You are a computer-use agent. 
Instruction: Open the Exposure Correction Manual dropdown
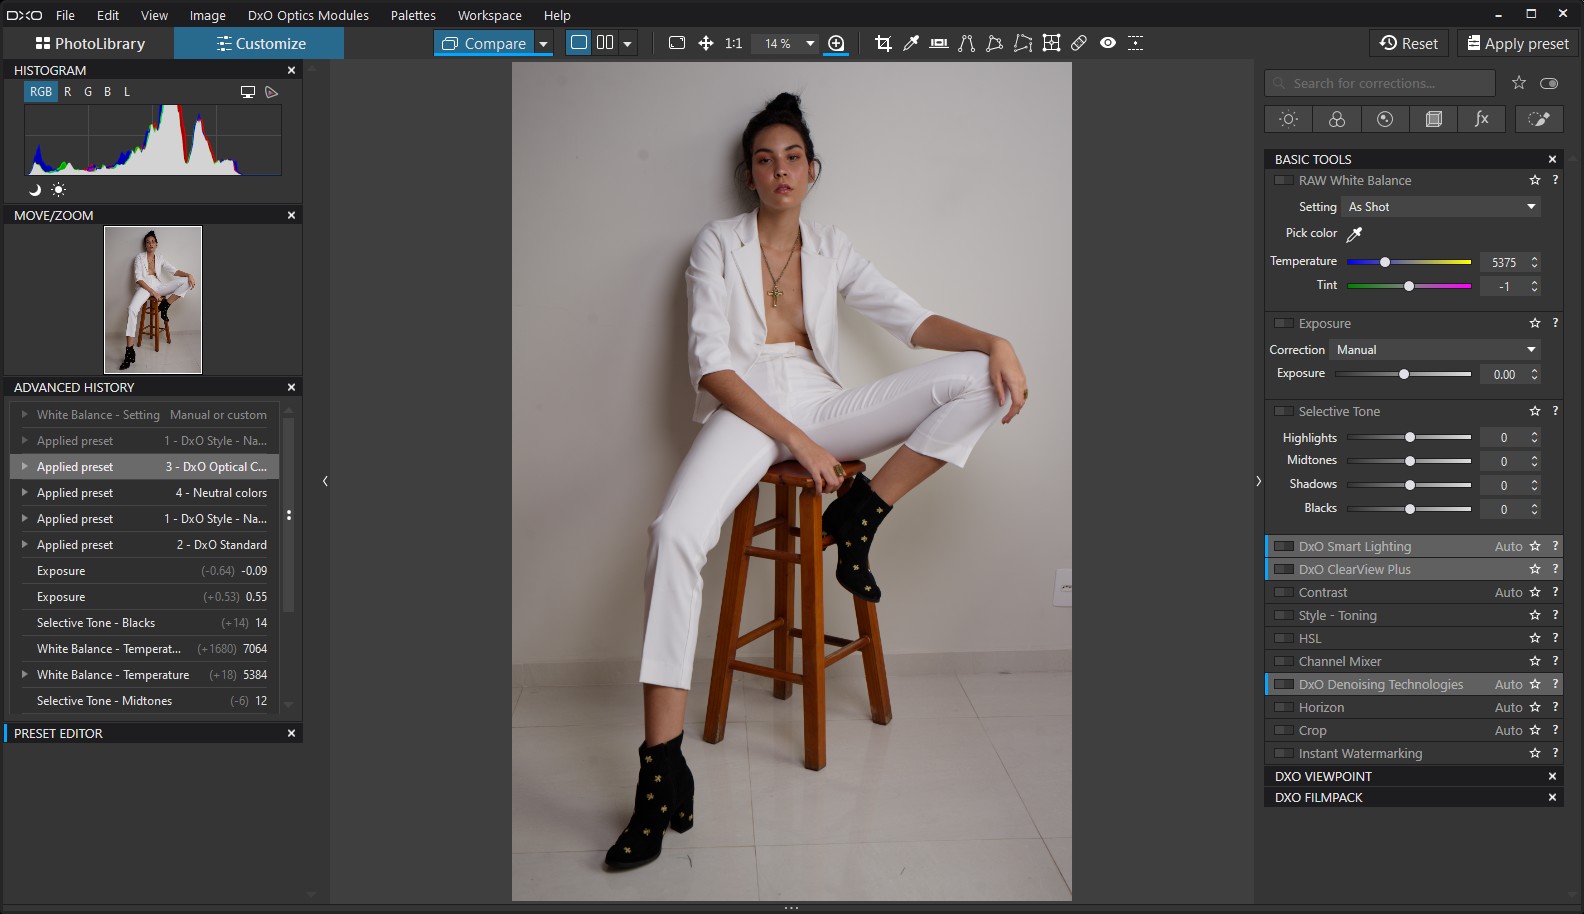tap(1434, 350)
